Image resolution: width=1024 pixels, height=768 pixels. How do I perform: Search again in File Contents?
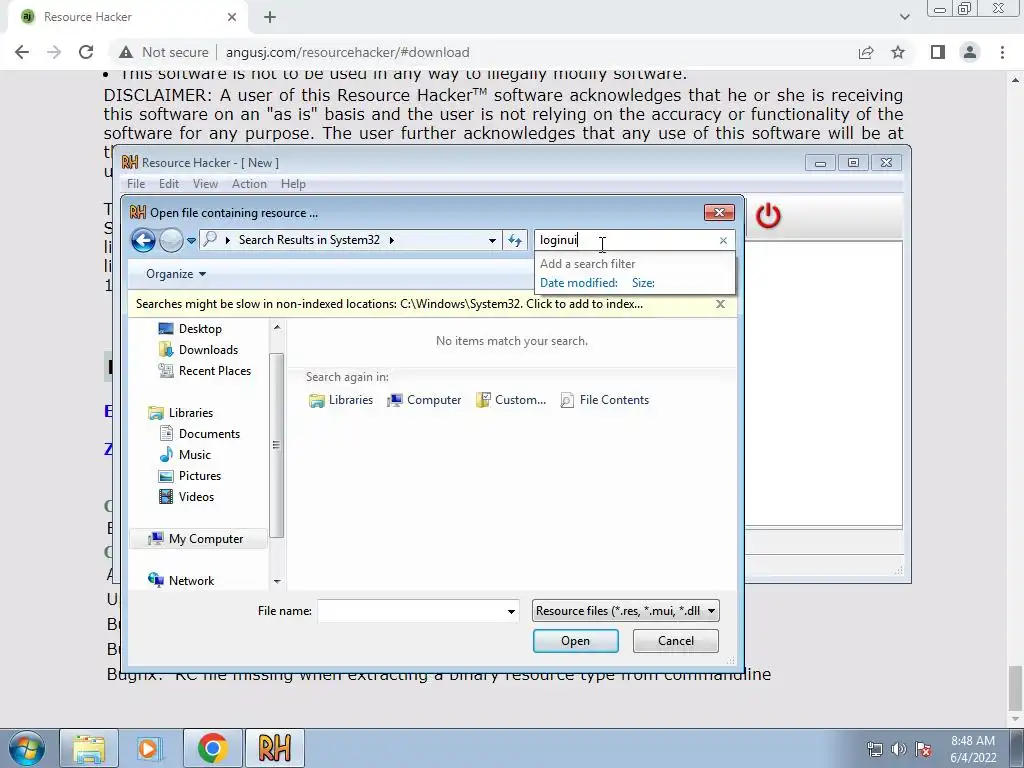[604, 400]
